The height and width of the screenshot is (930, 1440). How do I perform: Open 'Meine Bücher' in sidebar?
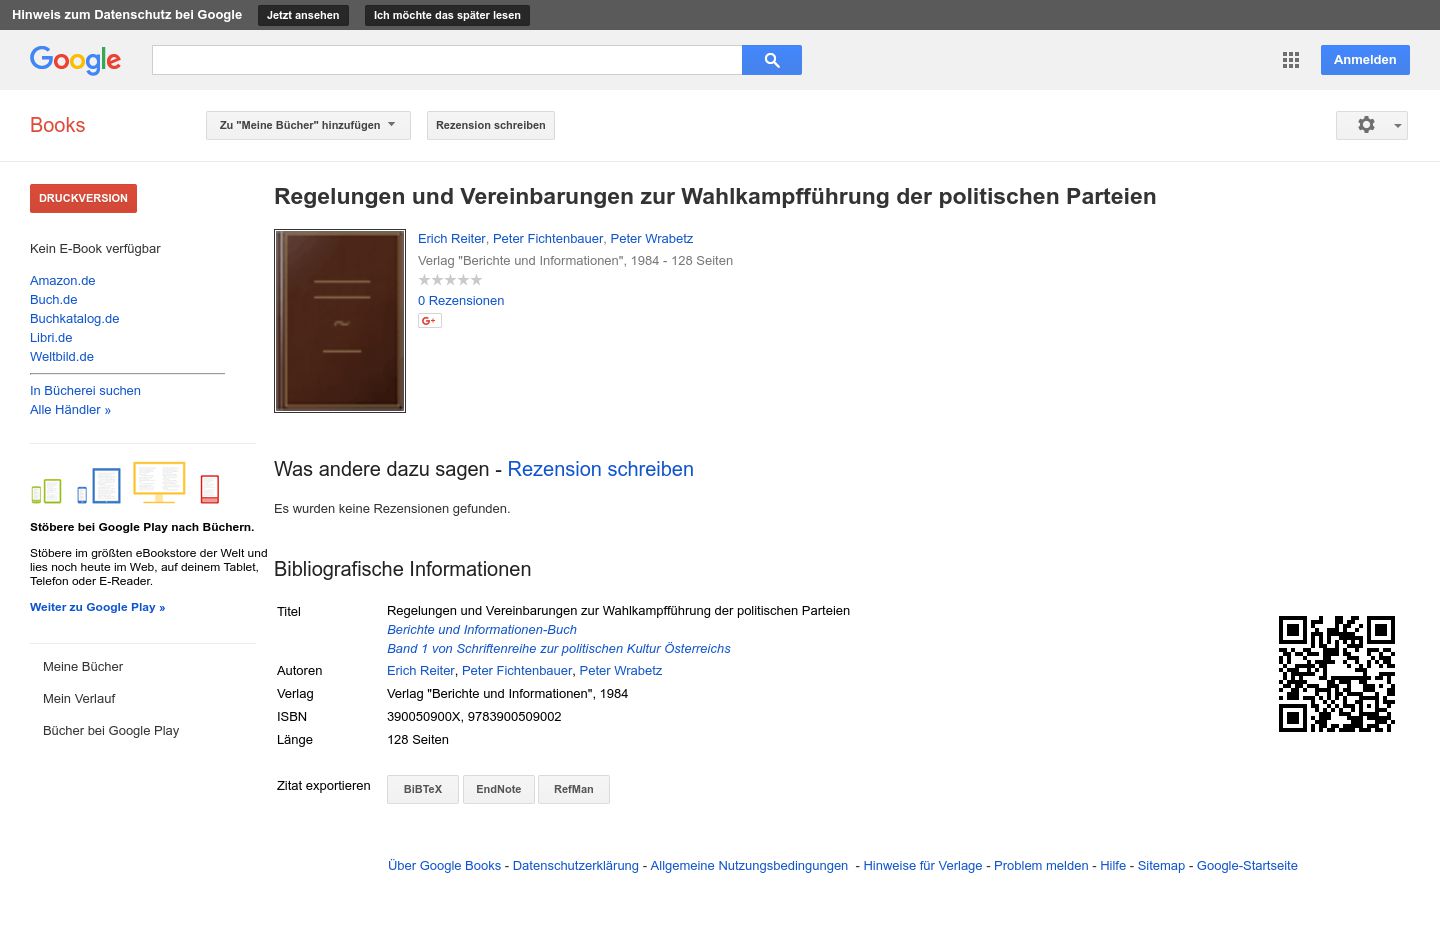(x=83, y=667)
